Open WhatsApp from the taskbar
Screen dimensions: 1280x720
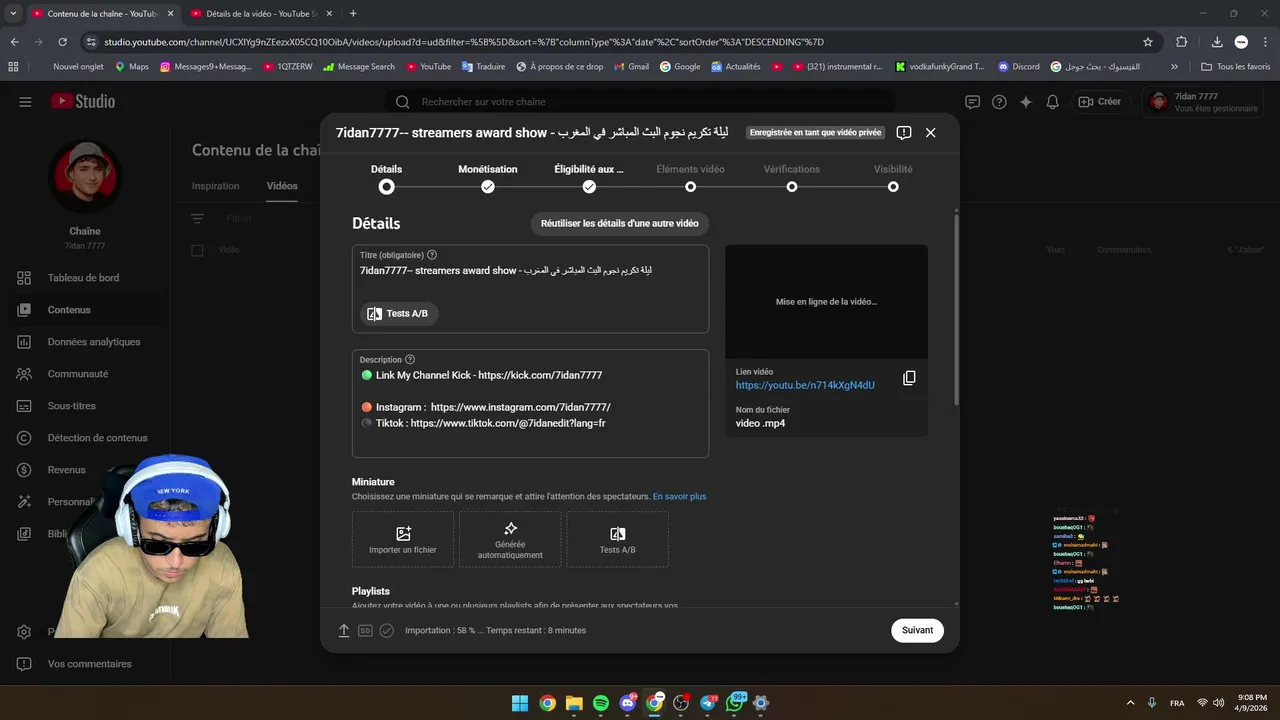735,703
